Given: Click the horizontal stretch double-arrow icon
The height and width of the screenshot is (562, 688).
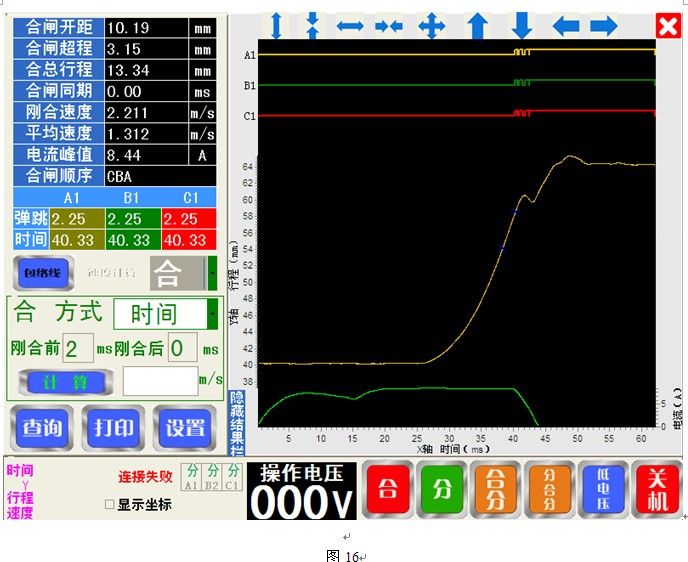Looking at the screenshot, I should 350,26.
